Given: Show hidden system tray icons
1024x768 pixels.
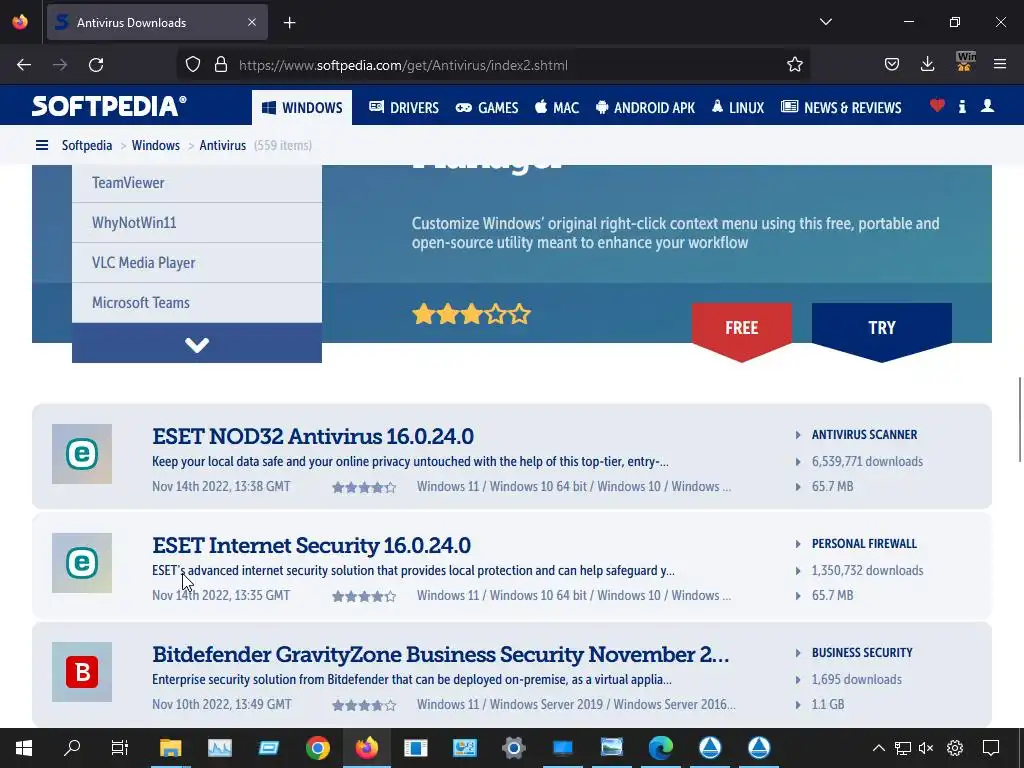Looking at the screenshot, I should 878,748.
